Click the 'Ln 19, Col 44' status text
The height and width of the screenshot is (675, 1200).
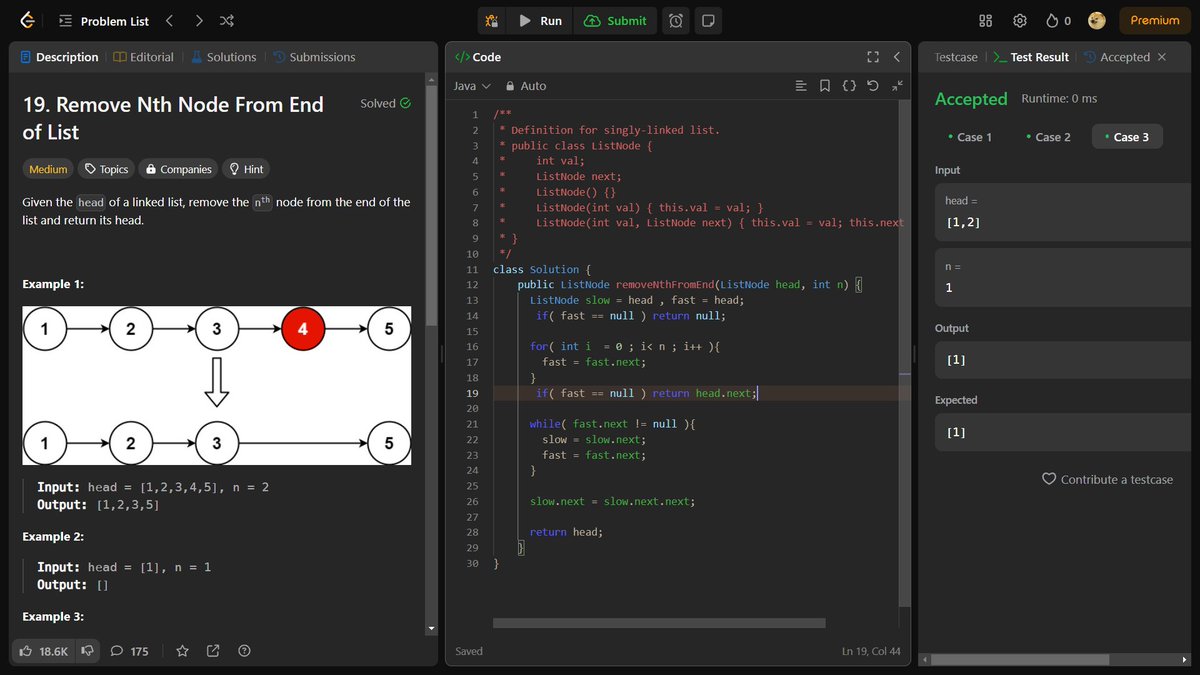[871, 651]
